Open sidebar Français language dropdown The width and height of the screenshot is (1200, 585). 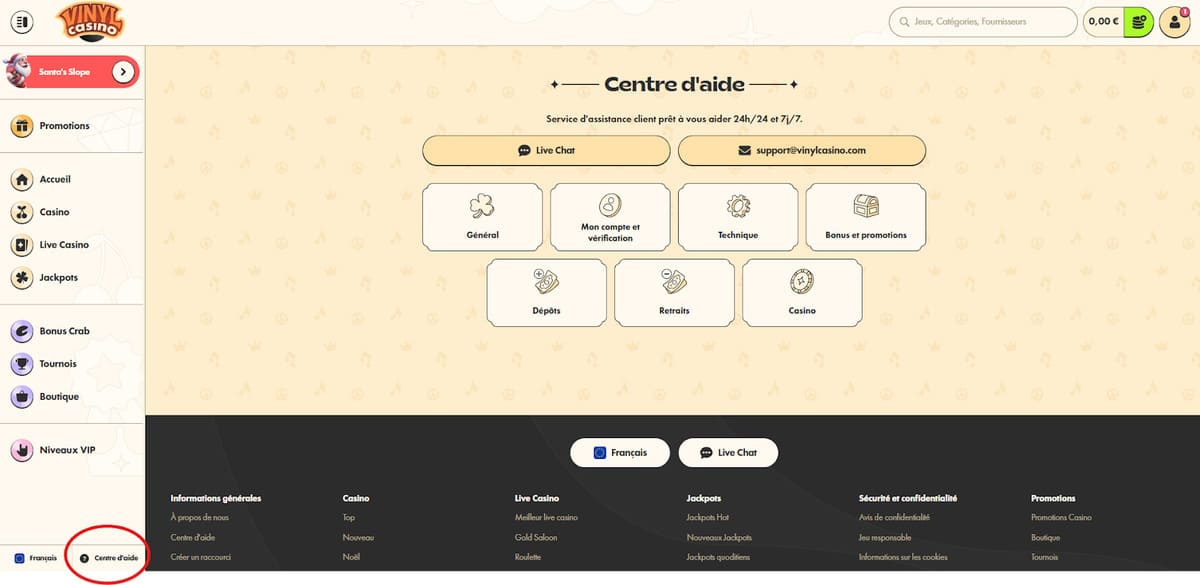tap(35, 558)
